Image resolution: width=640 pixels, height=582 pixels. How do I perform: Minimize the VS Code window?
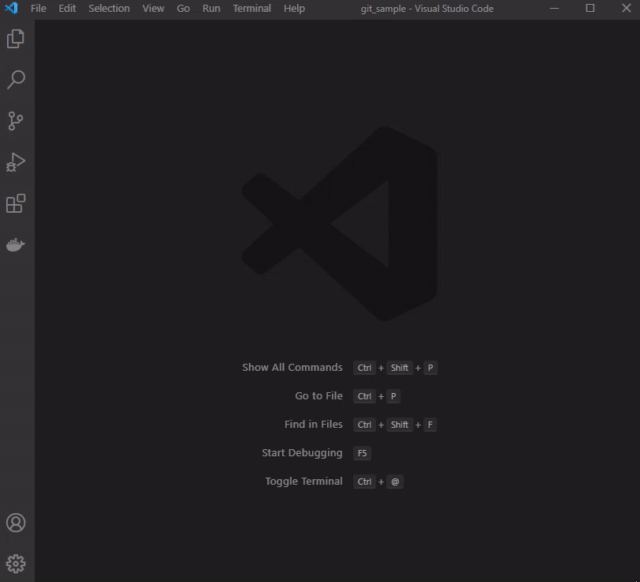click(x=554, y=8)
